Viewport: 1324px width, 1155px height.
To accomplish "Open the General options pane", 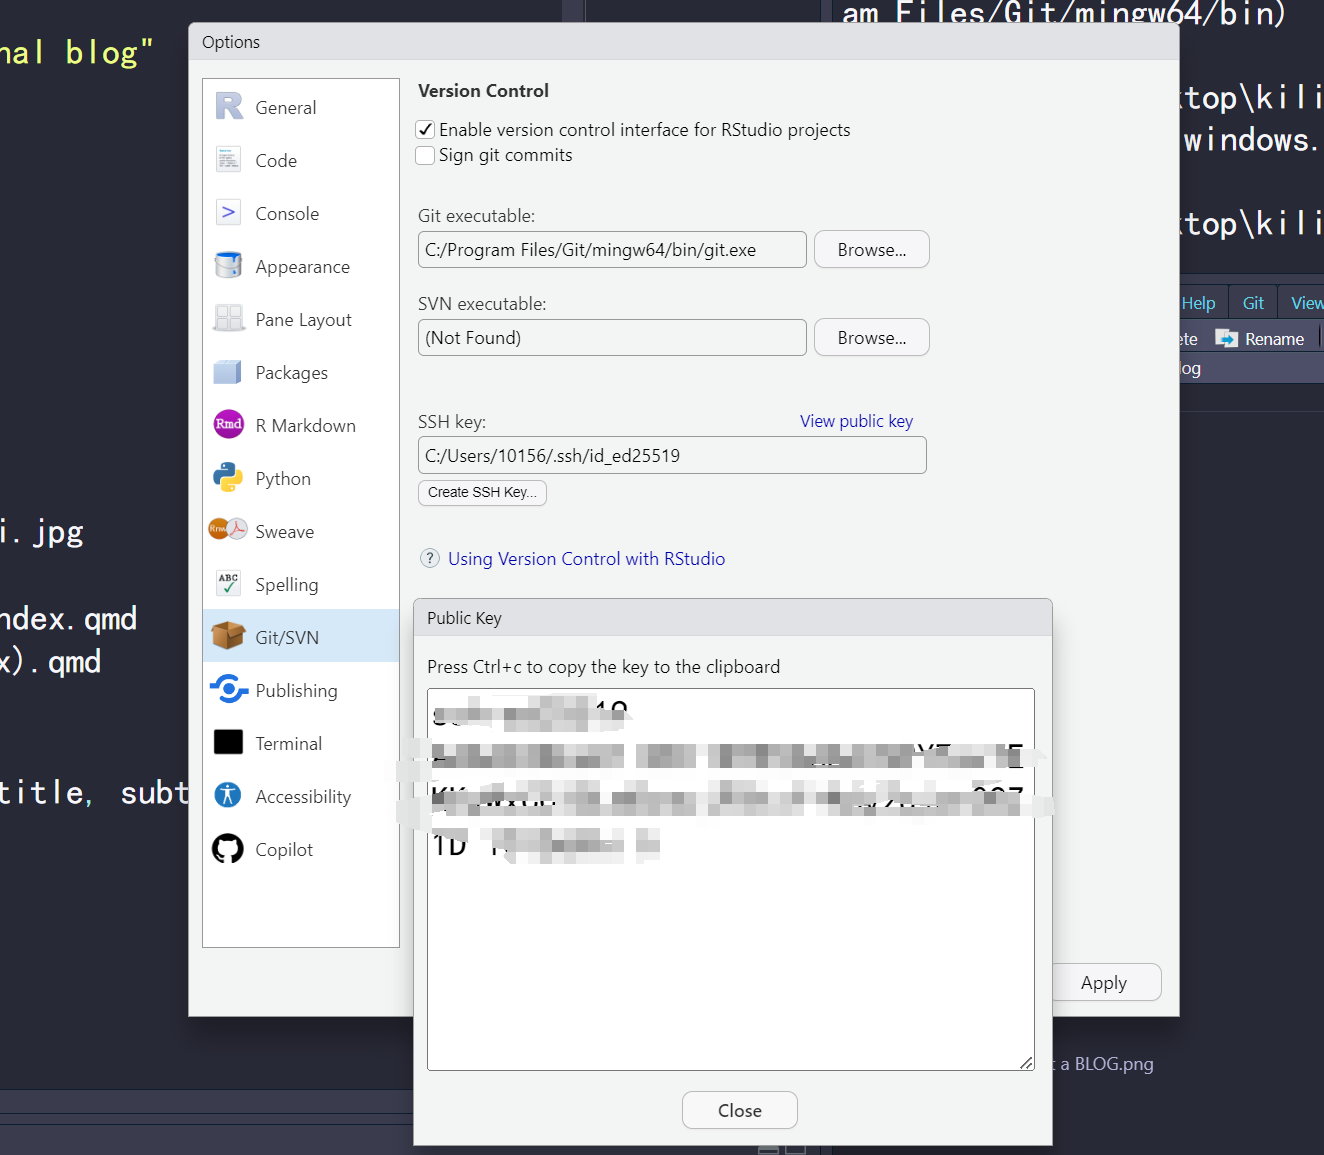I will pyautogui.click(x=285, y=107).
